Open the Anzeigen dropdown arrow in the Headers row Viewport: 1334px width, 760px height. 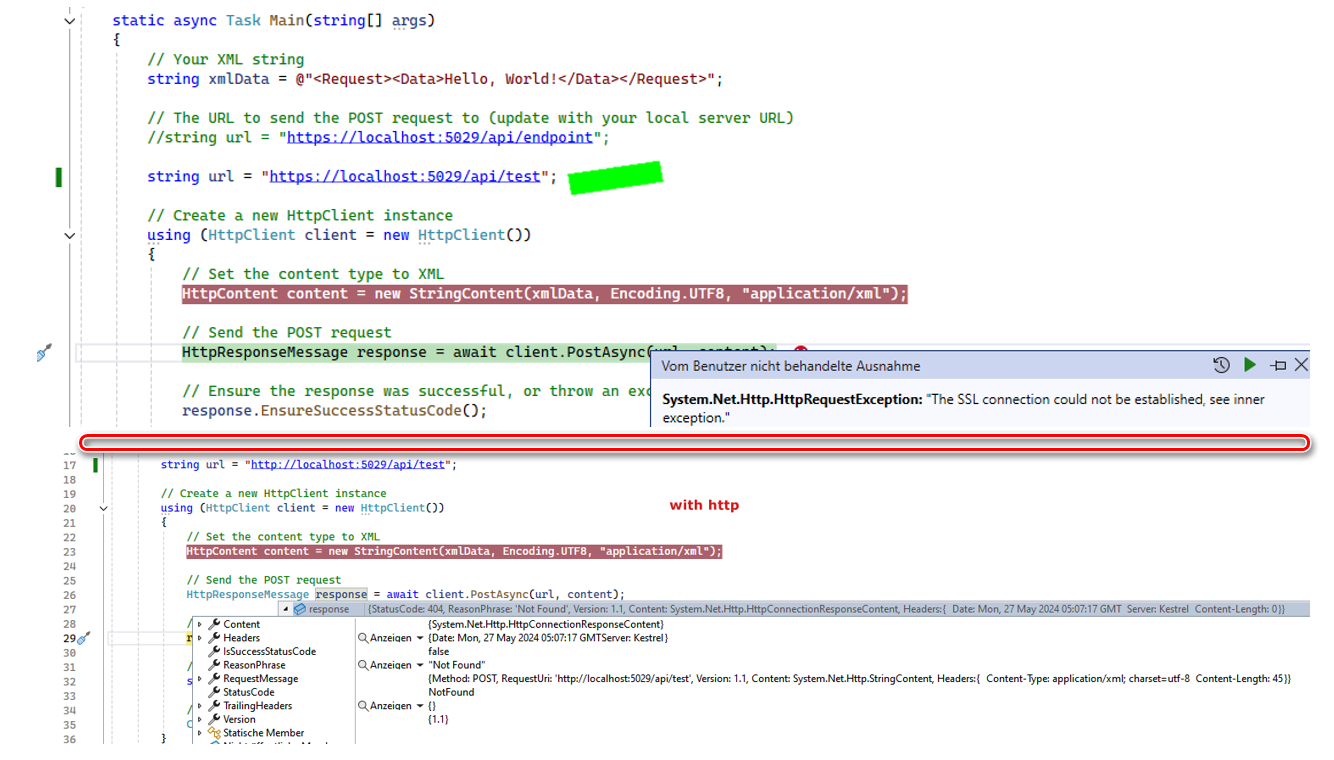pyautogui.click(x=420, y=637)
